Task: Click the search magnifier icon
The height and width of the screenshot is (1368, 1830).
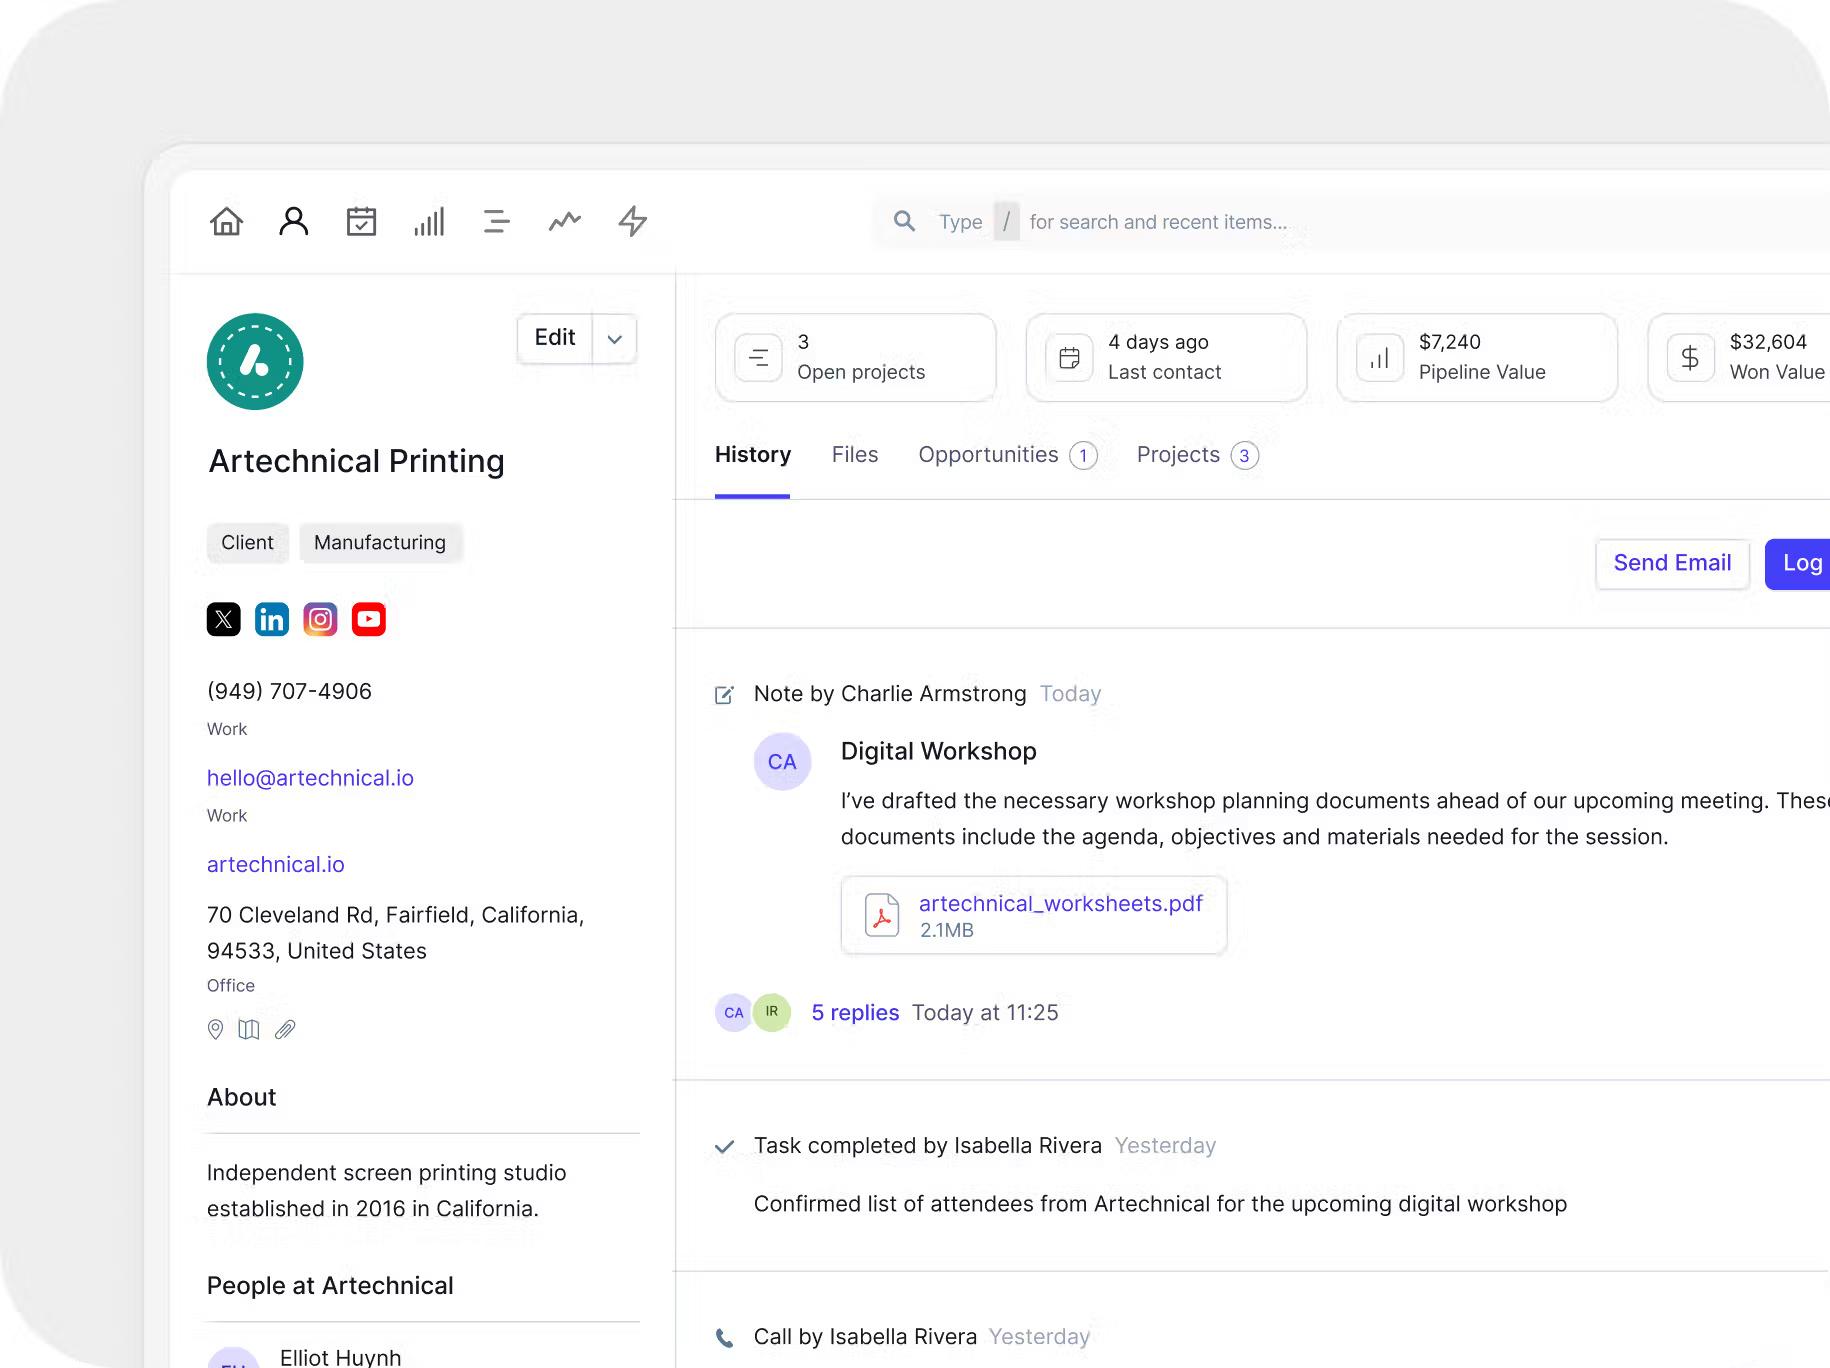Action: point(904,221)
